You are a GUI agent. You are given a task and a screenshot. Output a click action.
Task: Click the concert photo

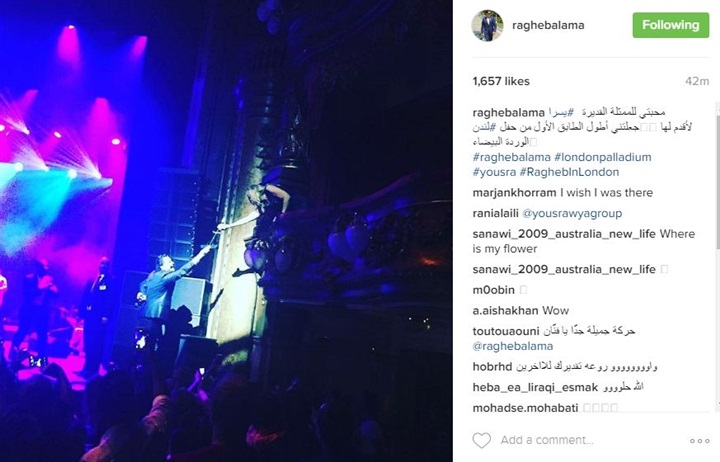(226, 231)
